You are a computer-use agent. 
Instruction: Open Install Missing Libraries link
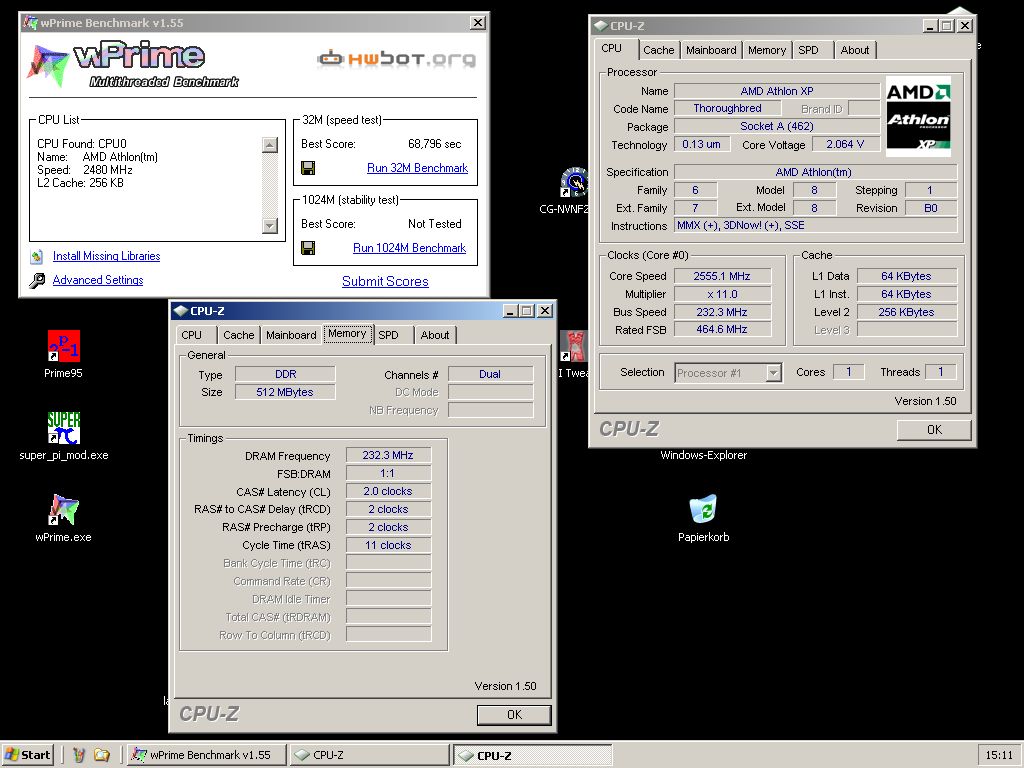(106, 256)
